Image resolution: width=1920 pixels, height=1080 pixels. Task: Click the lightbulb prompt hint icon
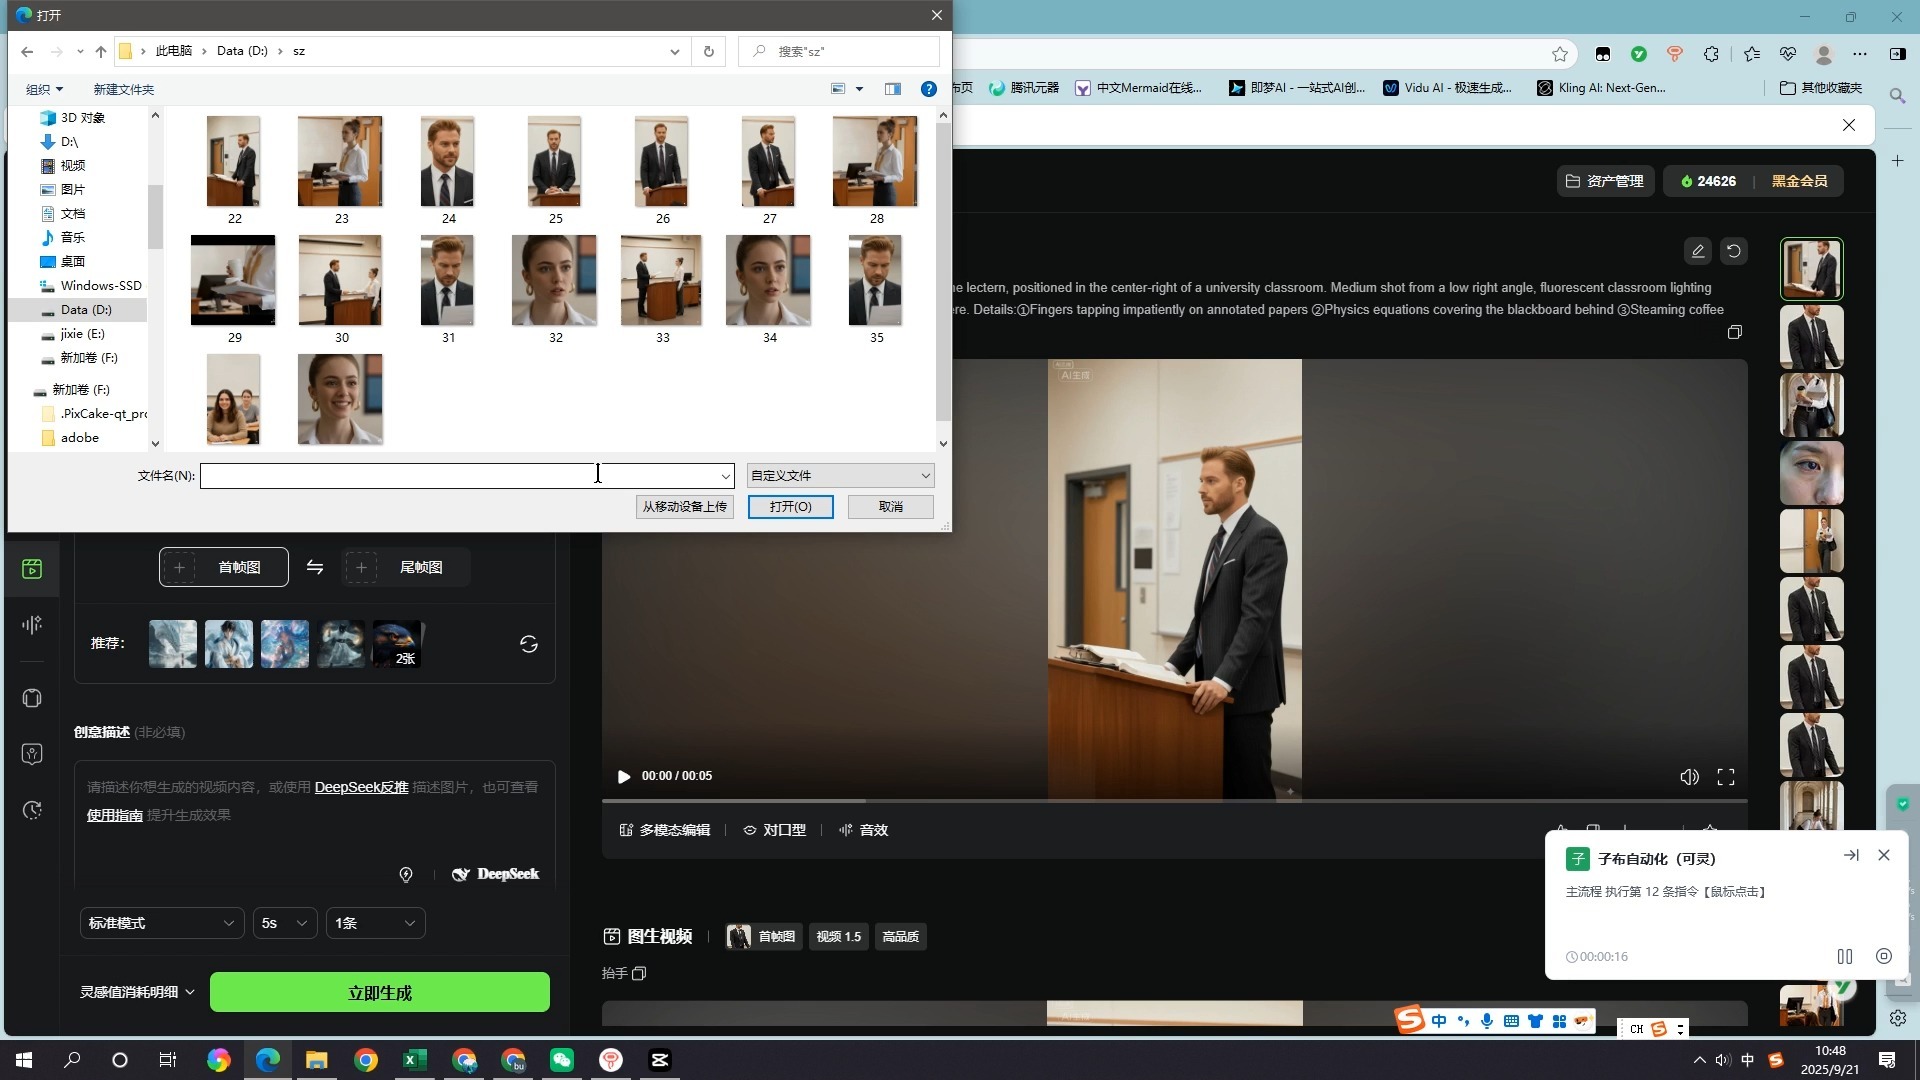point(406,875)
